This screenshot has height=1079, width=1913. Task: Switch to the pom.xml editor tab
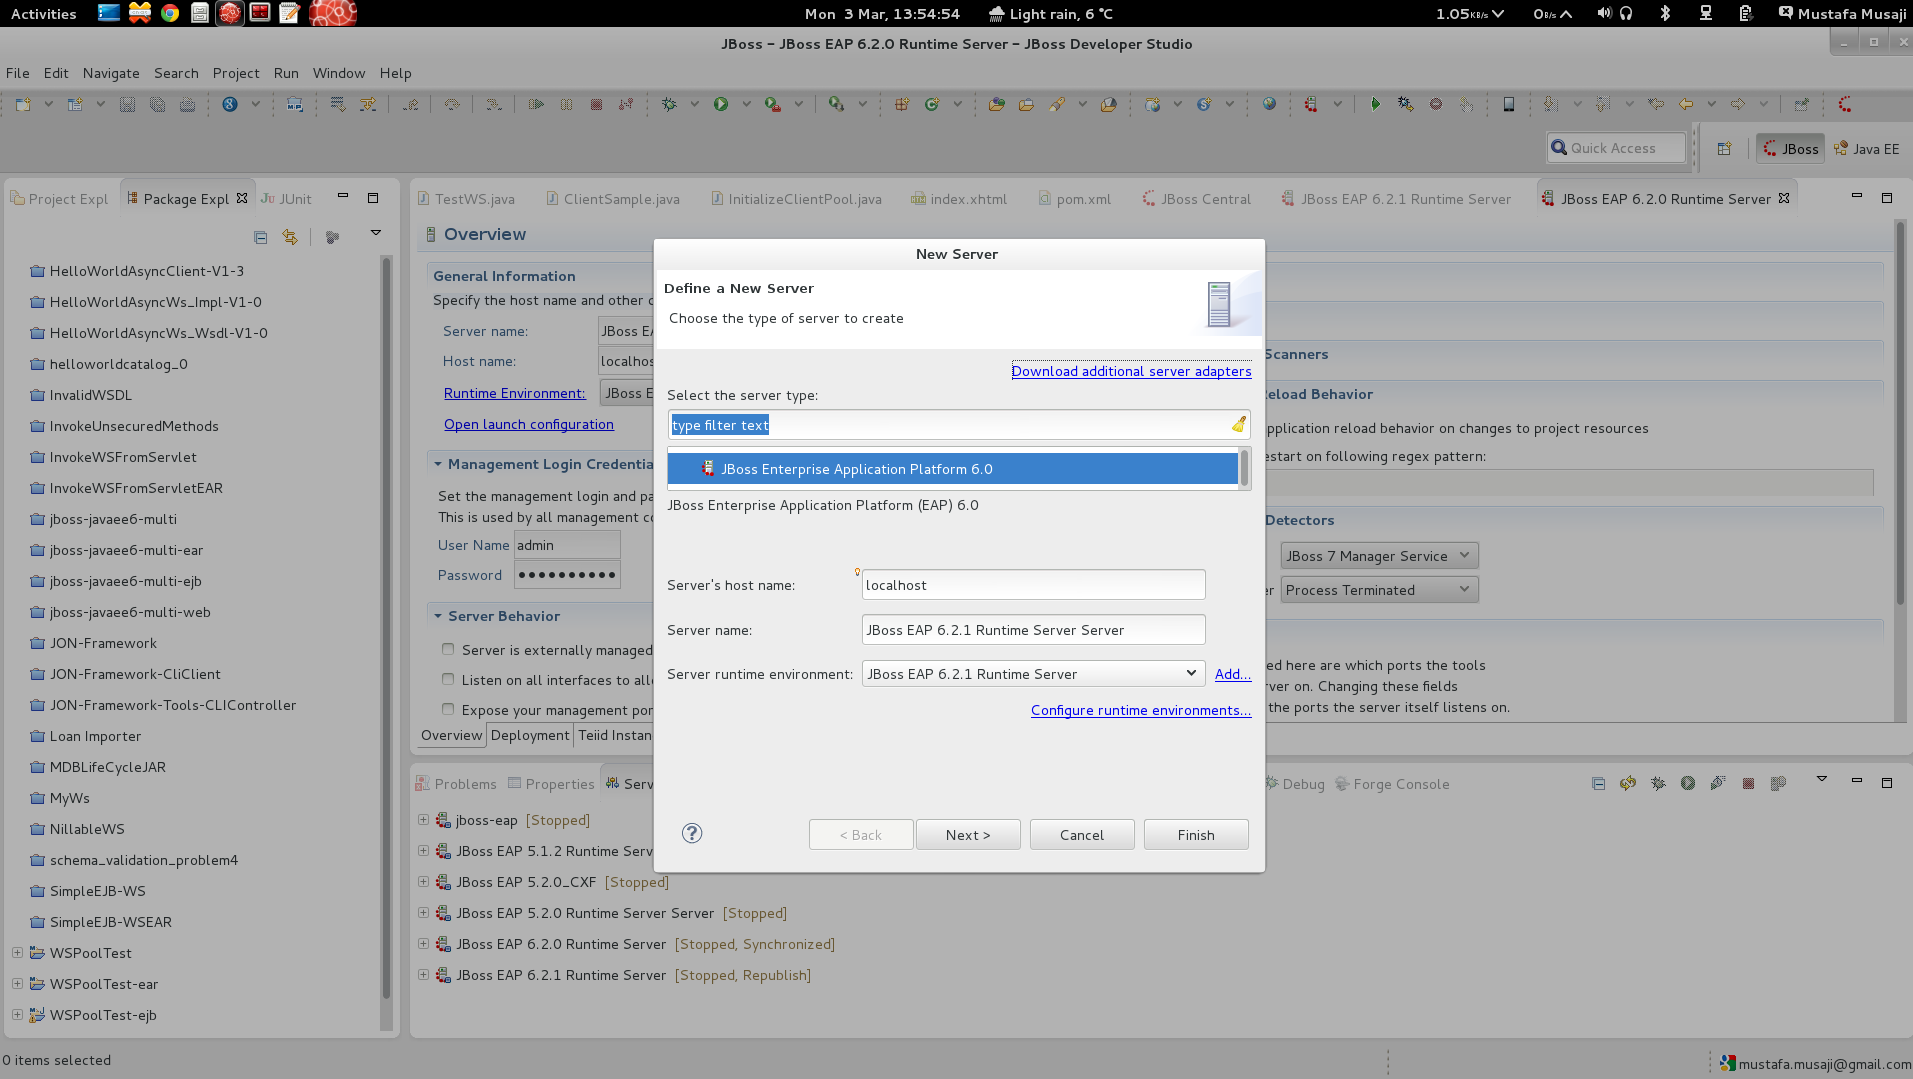coord(1075,199)
